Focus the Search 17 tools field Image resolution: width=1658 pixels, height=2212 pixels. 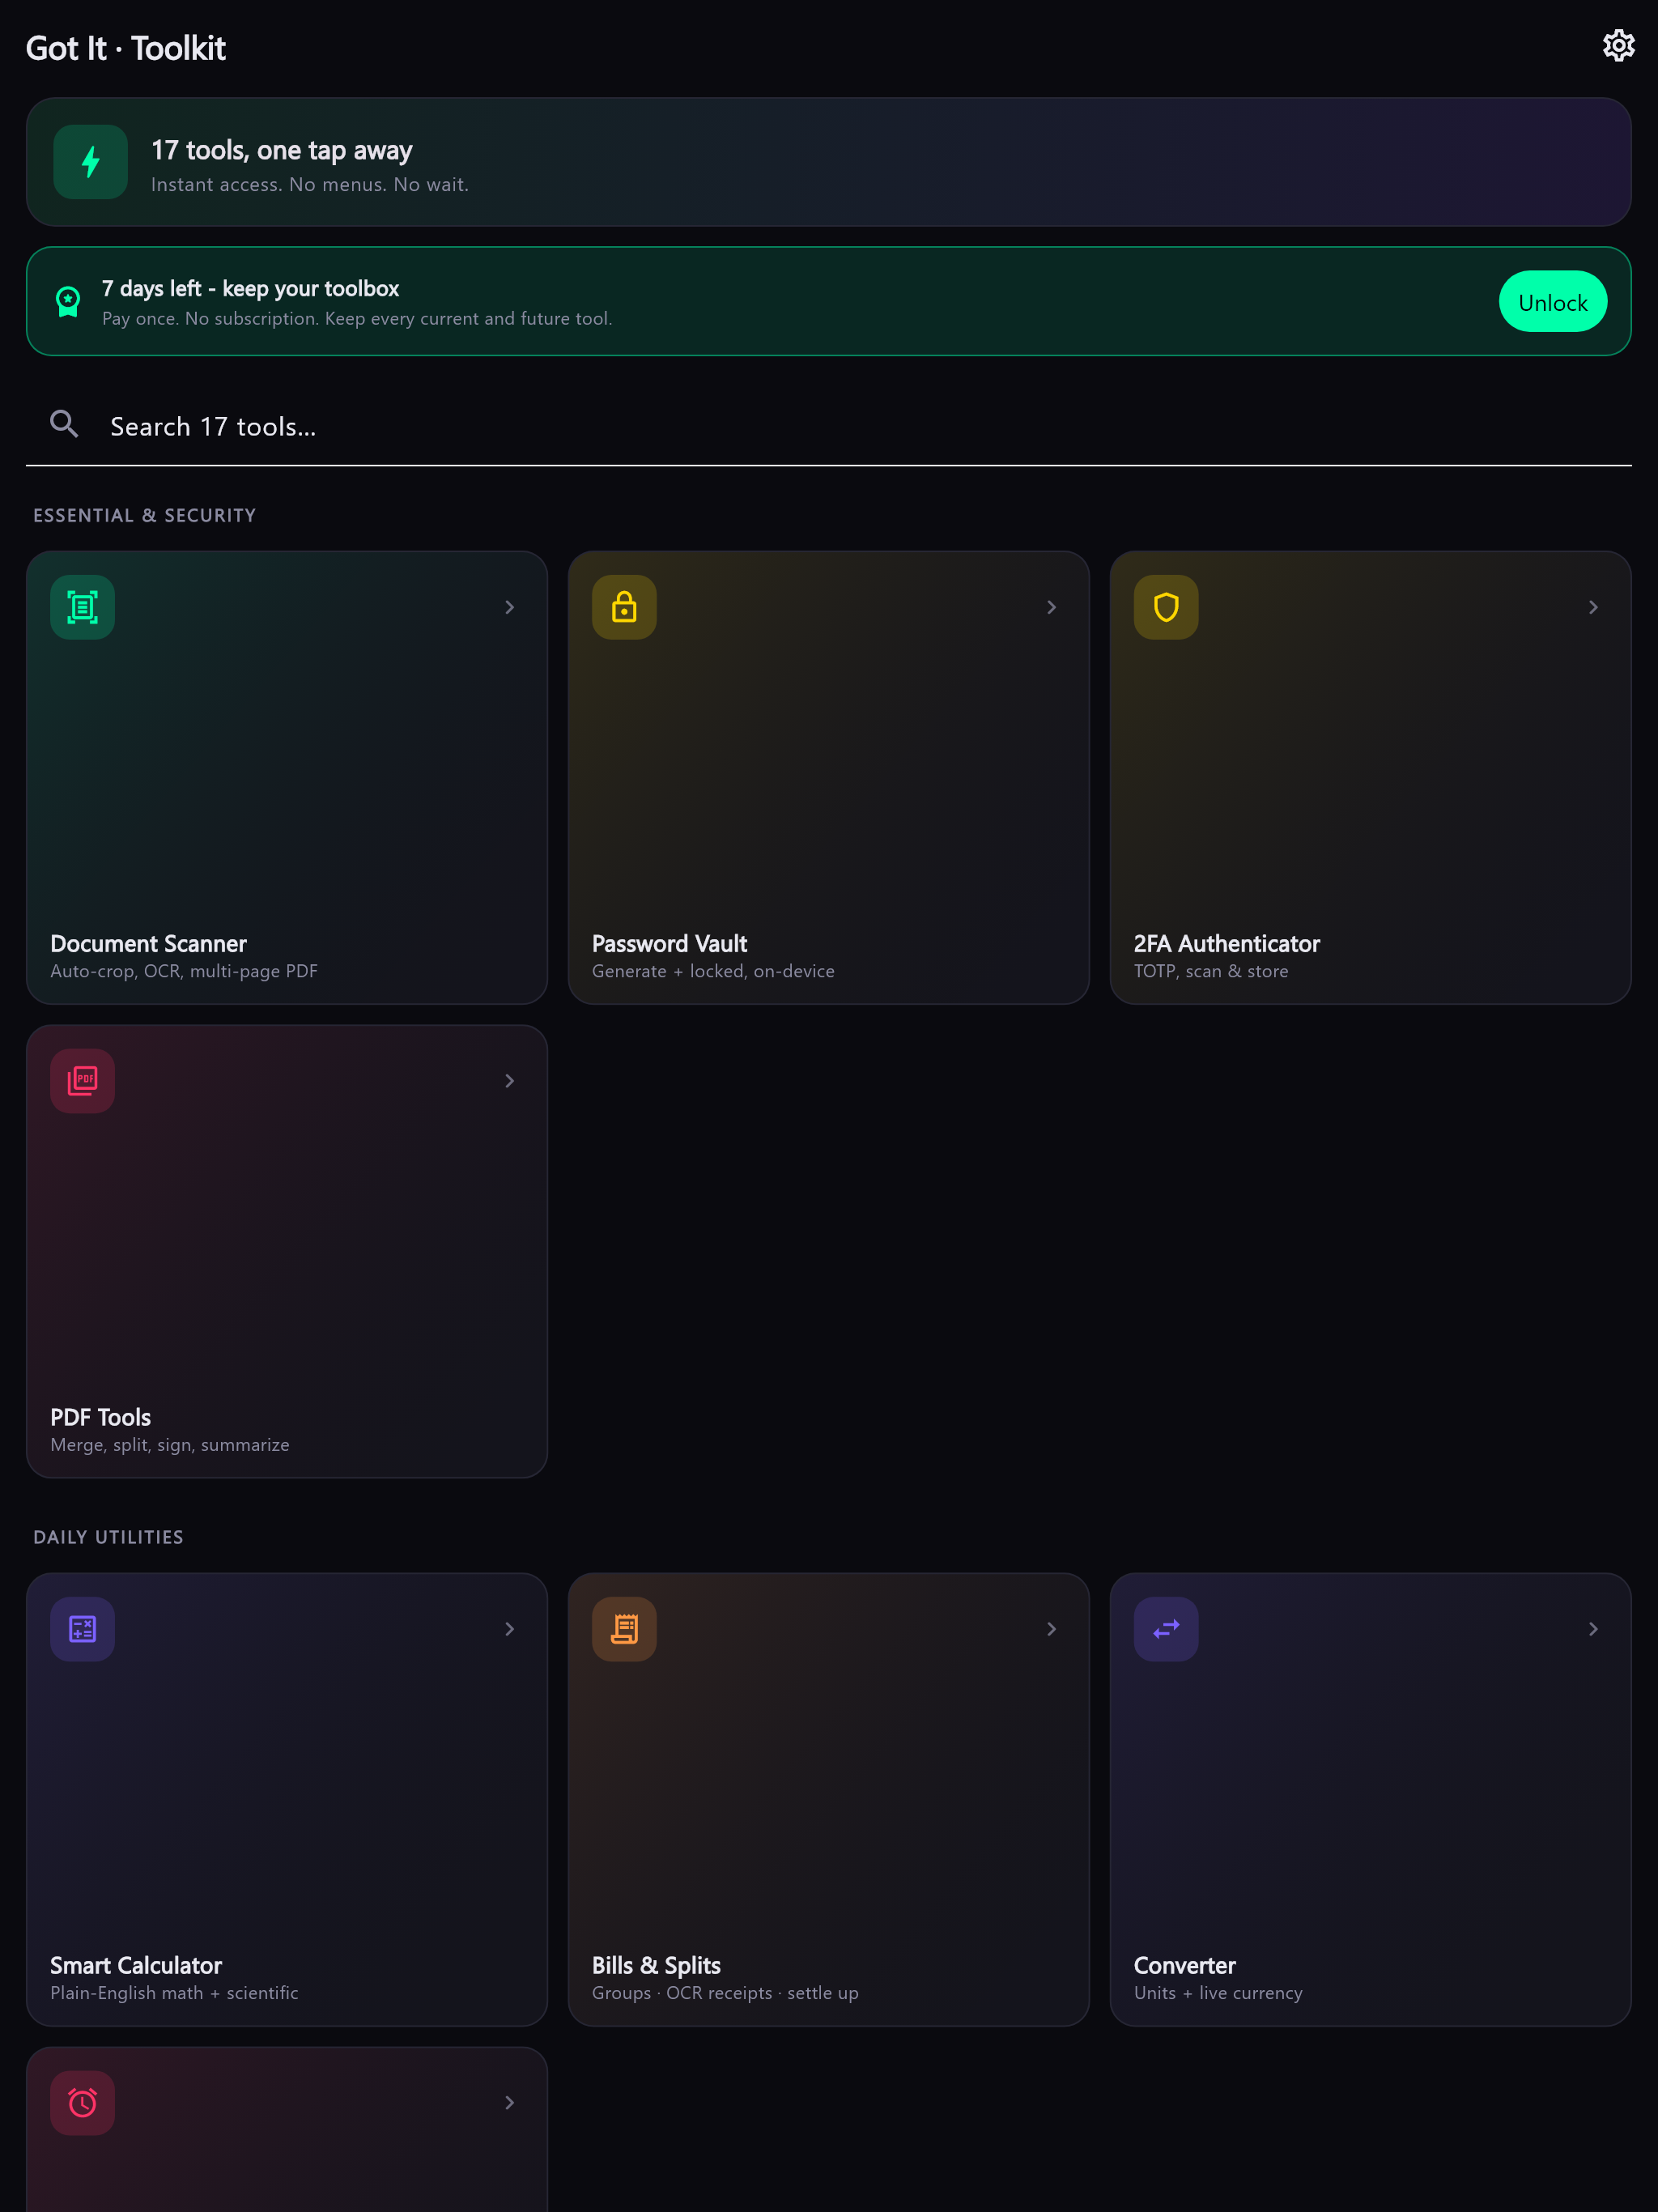coord(828,426)
